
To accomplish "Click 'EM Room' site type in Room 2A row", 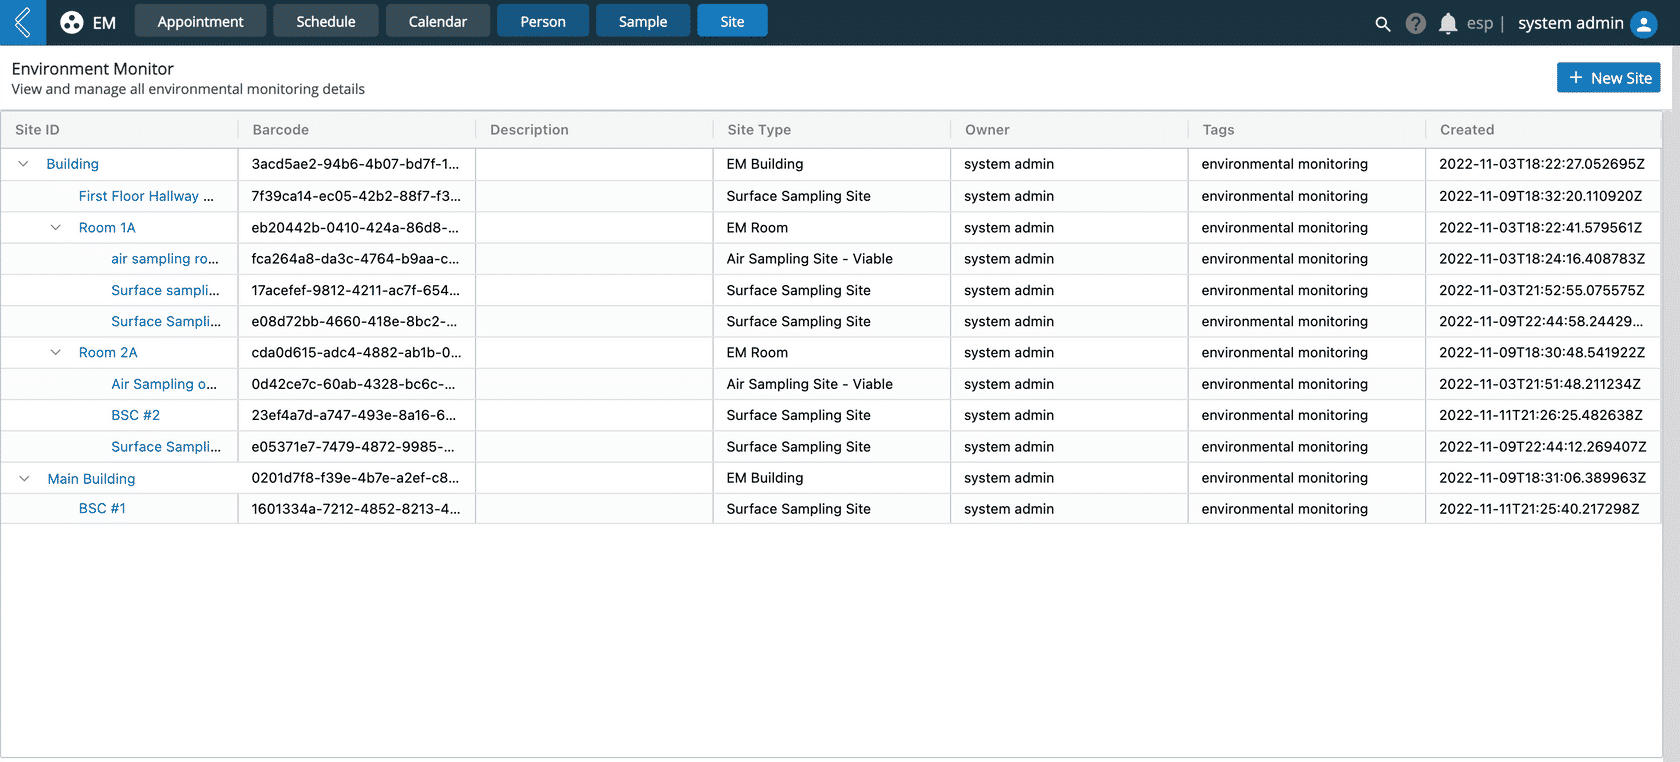I will pos(757,353).
